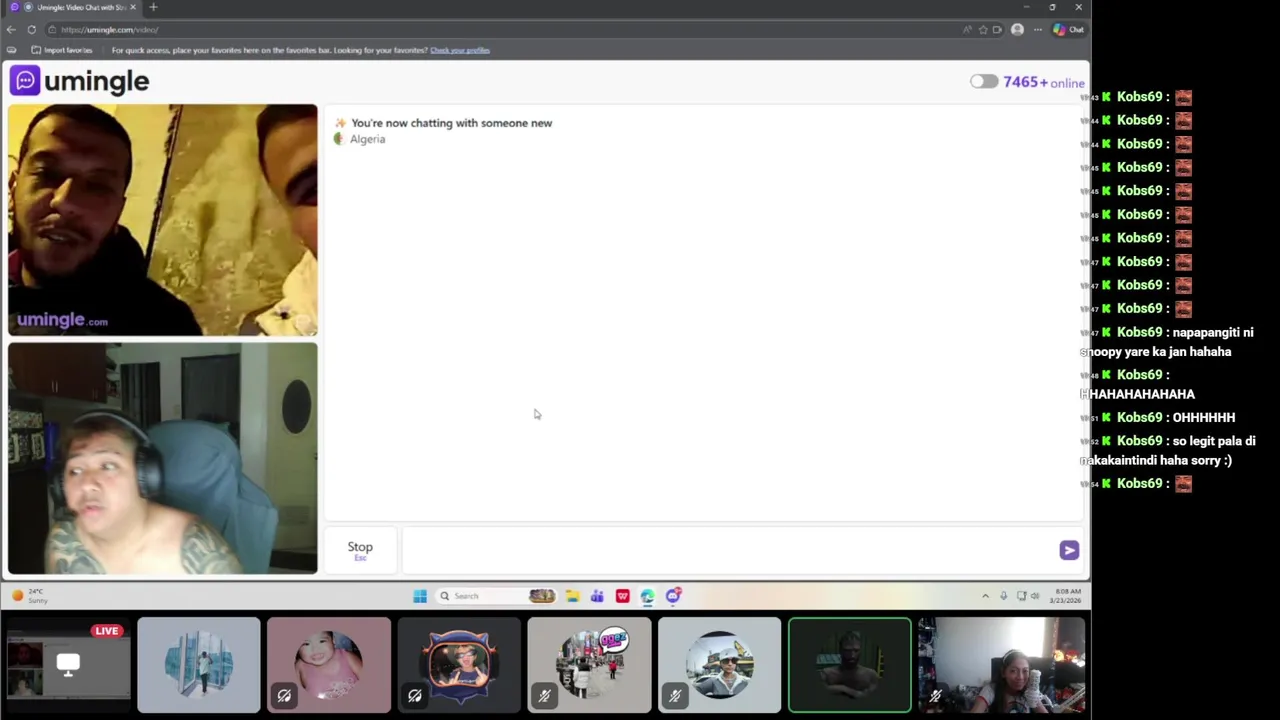Screen dimensions: 1280x720
Task: Click the umingle.com address bar
Action: pos(500,30)
